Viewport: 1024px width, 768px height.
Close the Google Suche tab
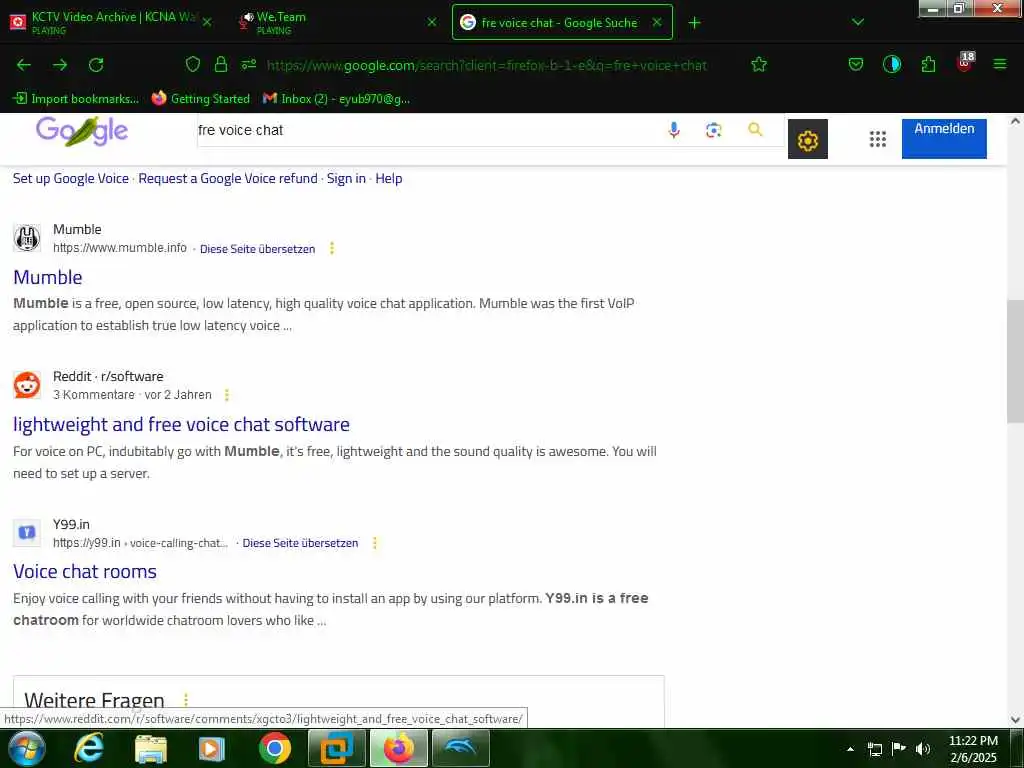click(657, 22)
